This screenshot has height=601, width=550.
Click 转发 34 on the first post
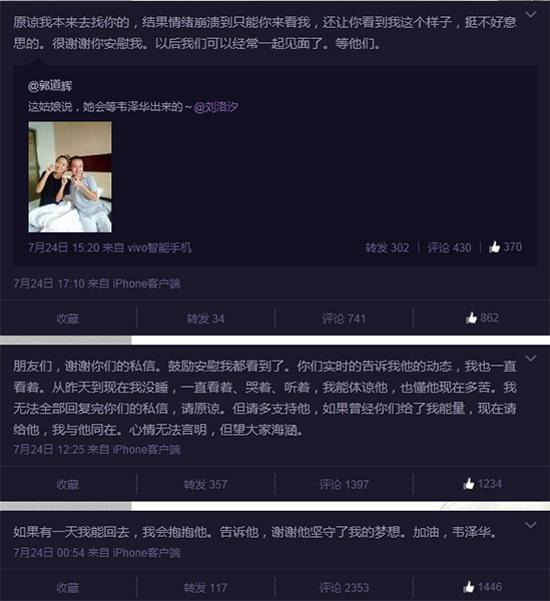click(x=205, y=319)
